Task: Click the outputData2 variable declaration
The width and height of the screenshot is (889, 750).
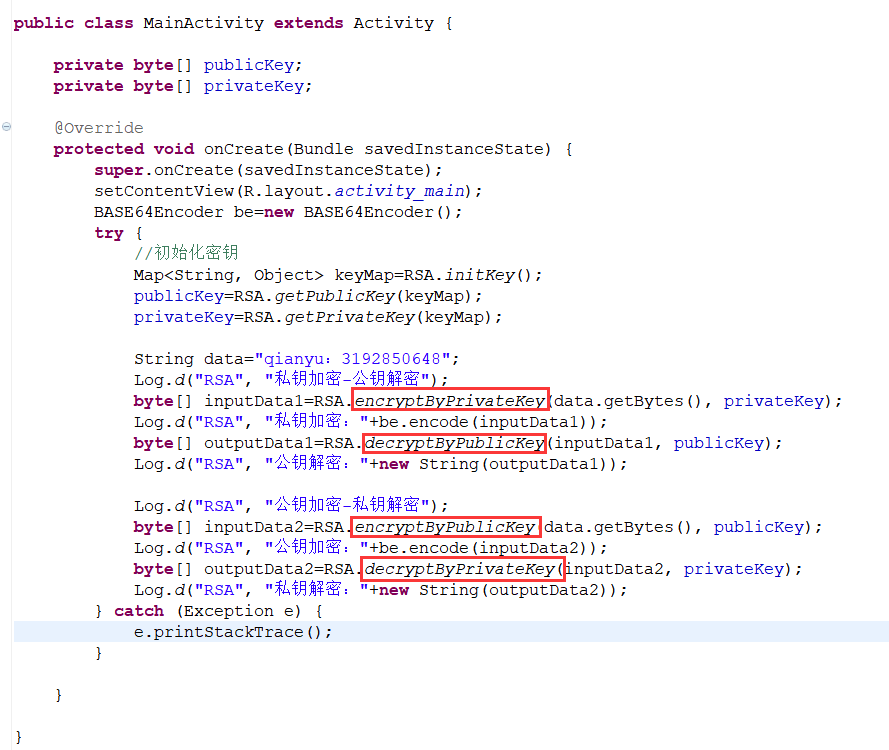Action: (259, 569)
